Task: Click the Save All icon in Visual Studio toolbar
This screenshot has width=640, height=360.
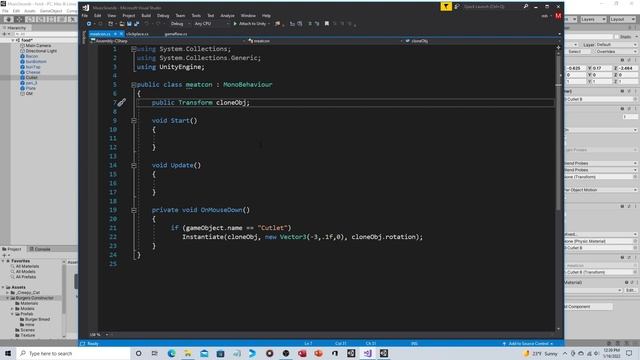Action: point(136,24)
